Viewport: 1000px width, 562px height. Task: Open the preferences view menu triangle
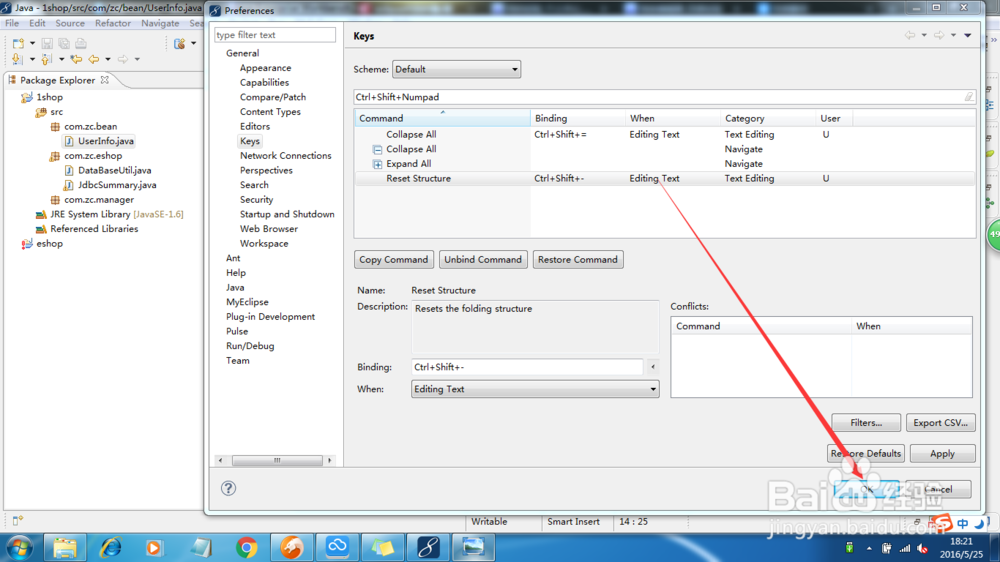967,36
